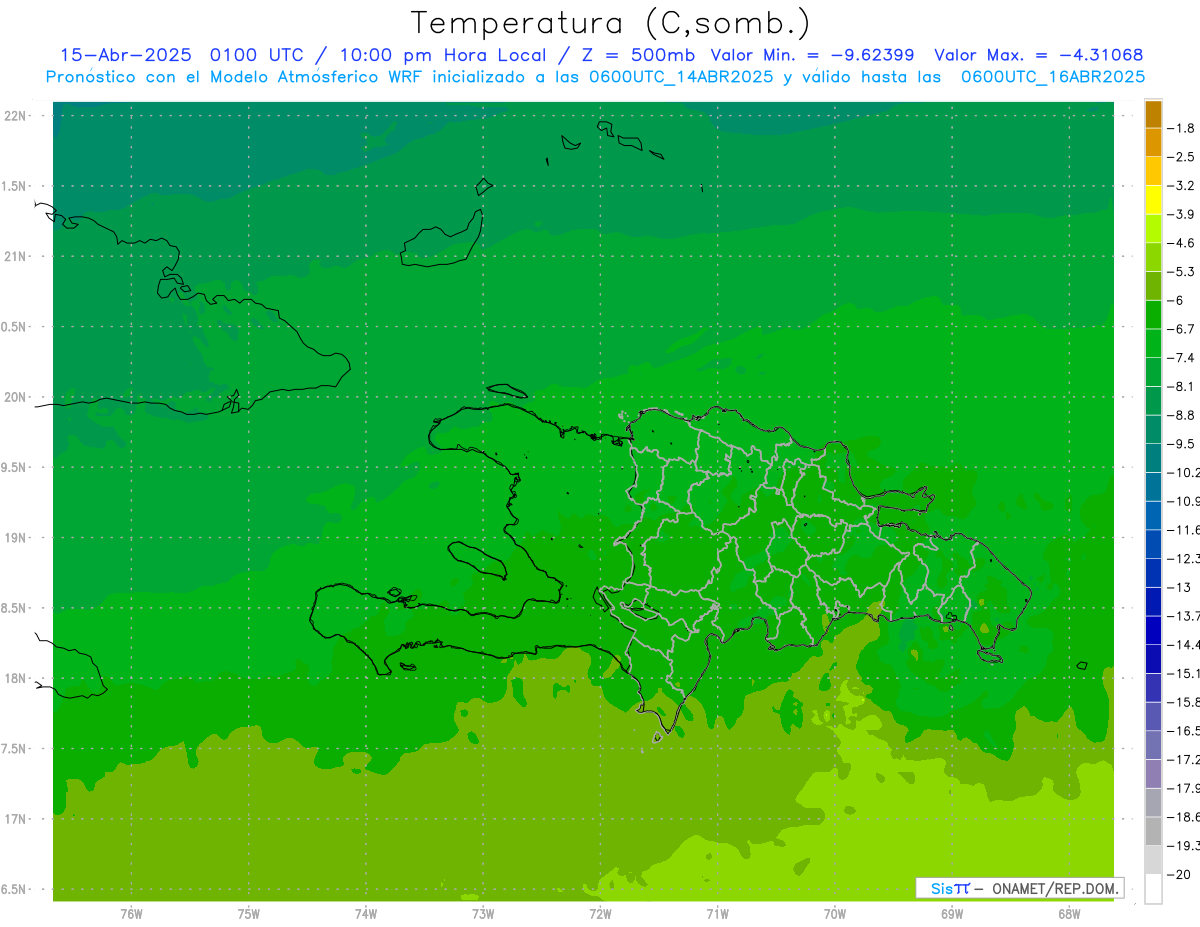Click the -7.4 colorbar value
1200x927 pixels.
click(1183, 358)
